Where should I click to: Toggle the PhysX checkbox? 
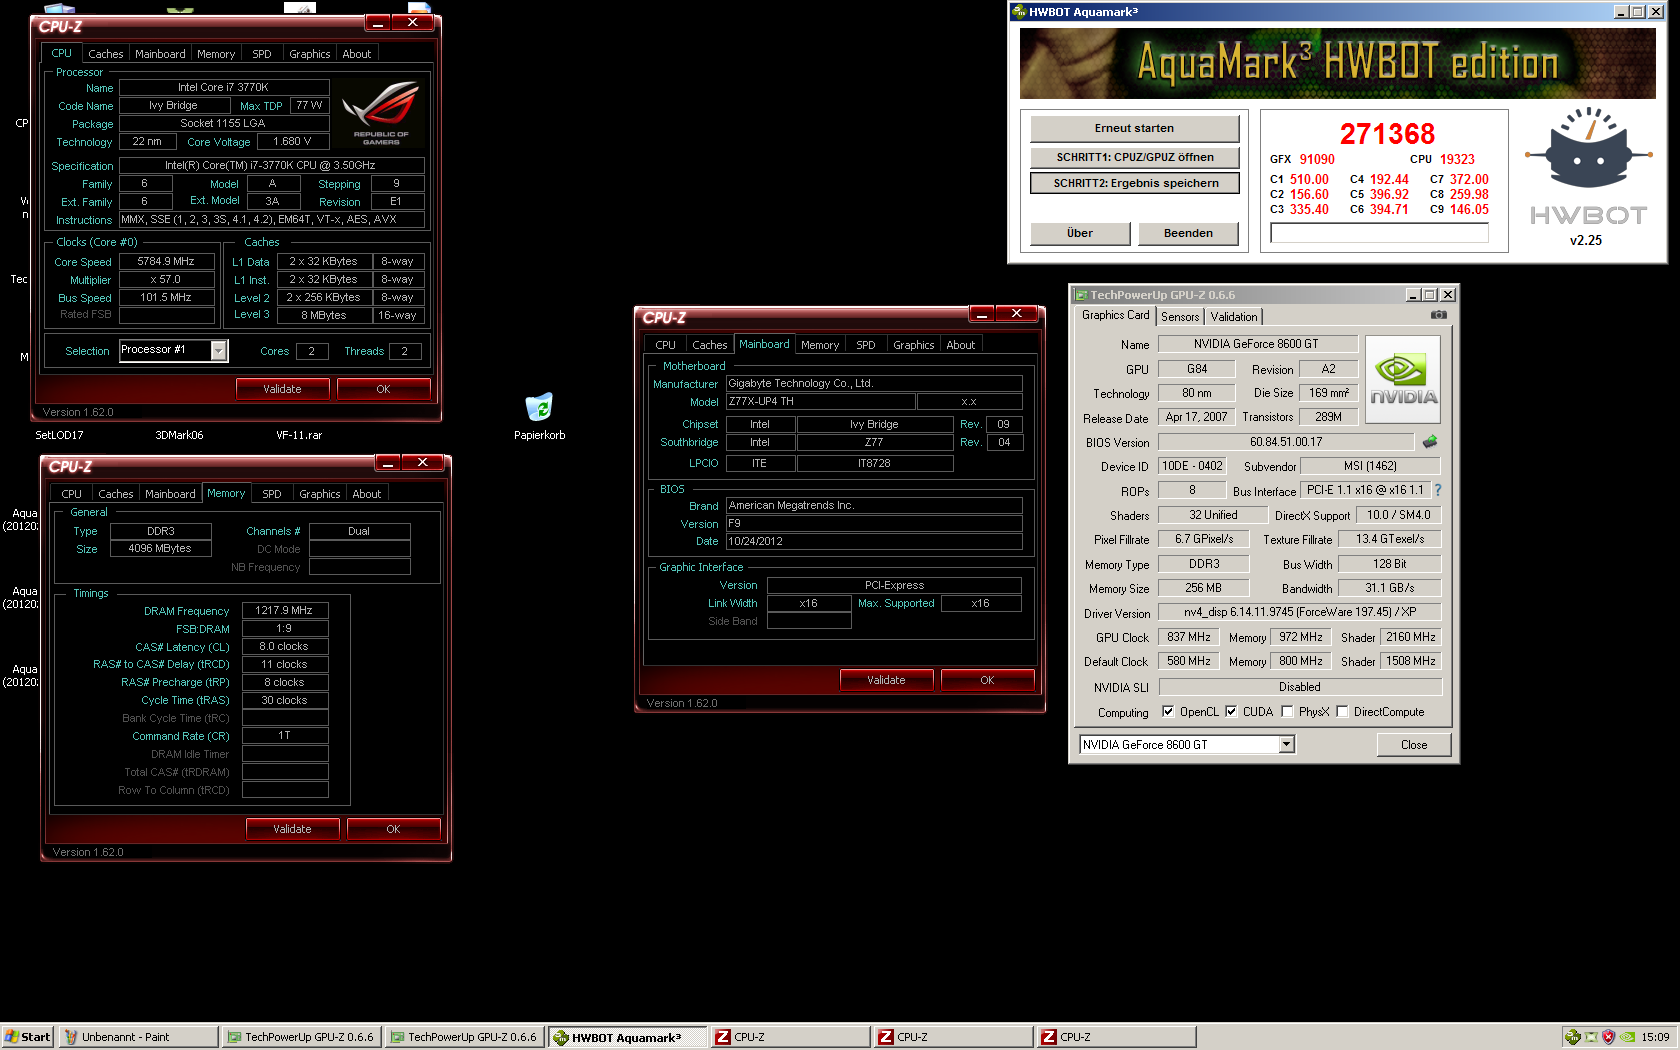[x=1287, y=712]
